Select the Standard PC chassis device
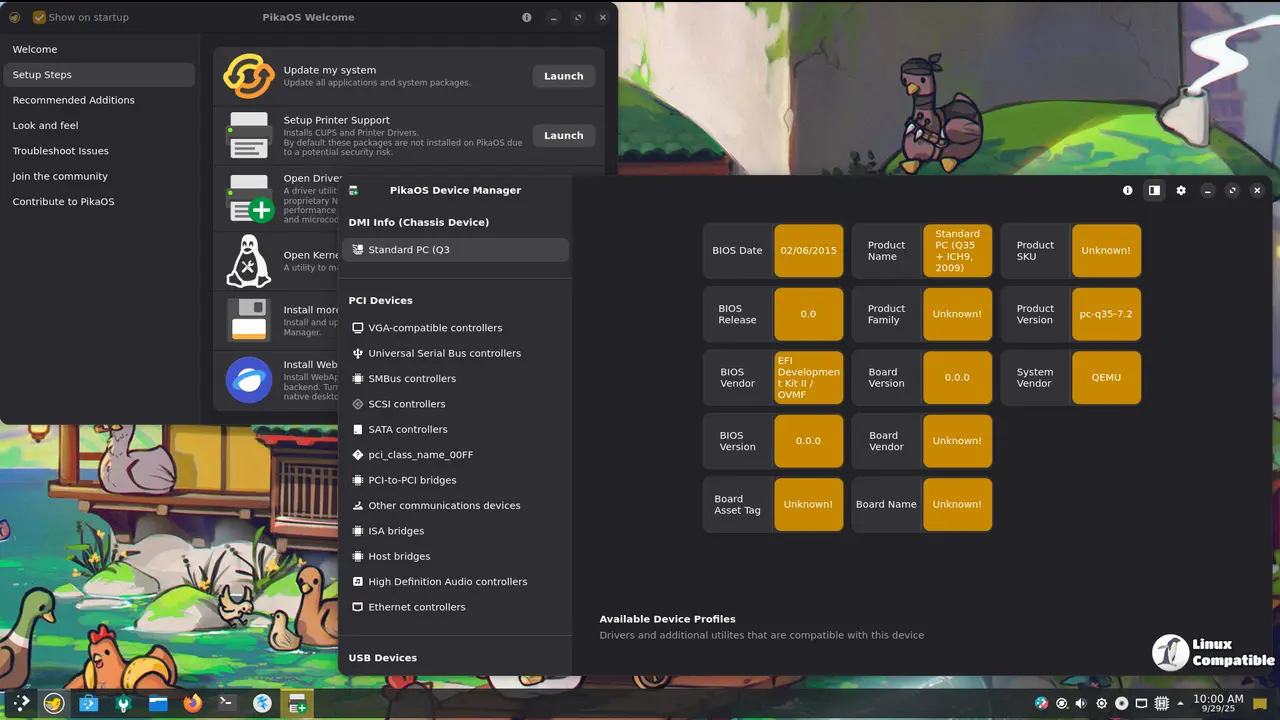The image size is (1280, 720). click(455, 250)
